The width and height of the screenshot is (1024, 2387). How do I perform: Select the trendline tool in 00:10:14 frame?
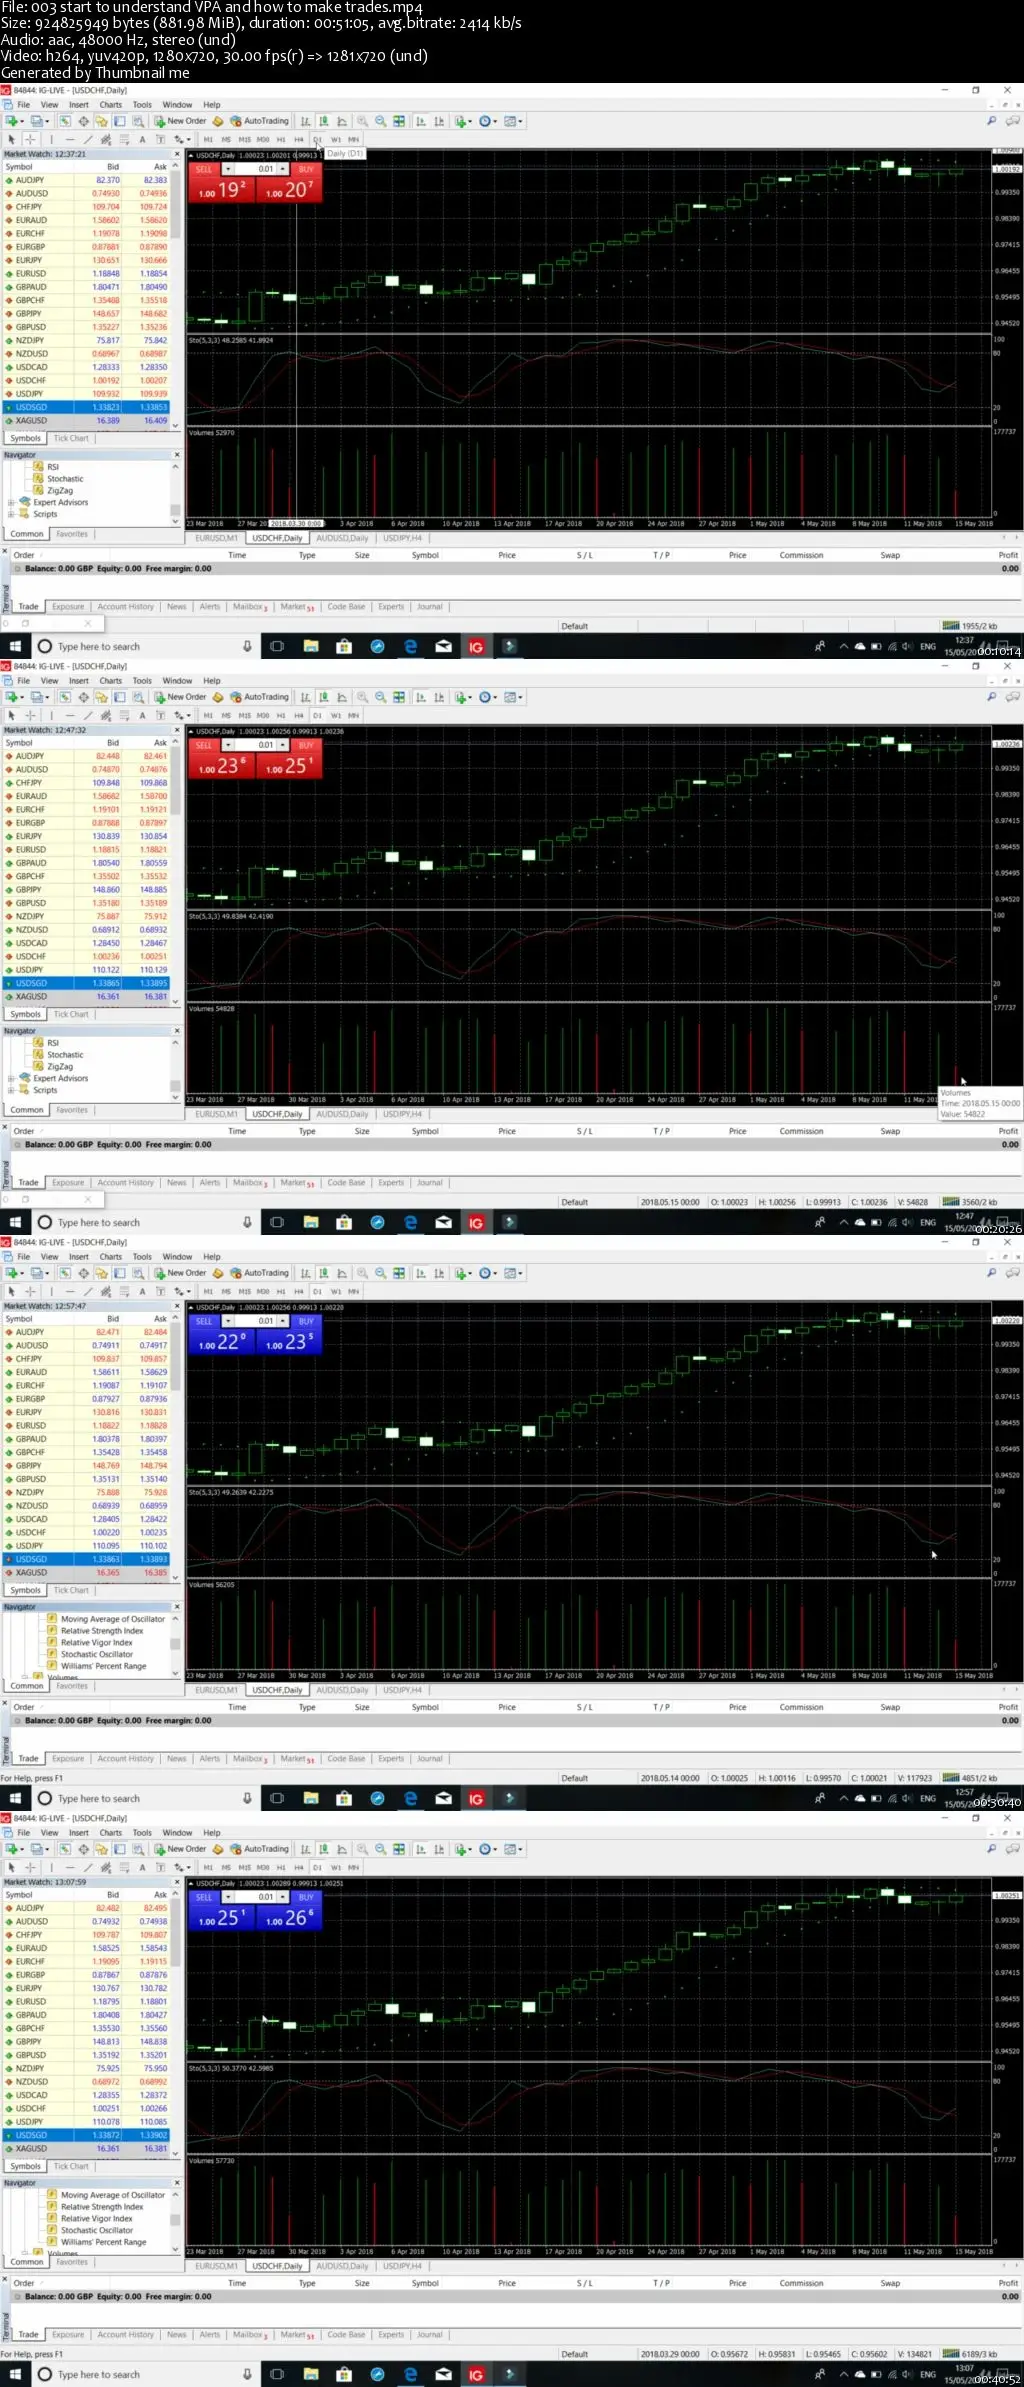pyautogui.click(x=88, y=140)
